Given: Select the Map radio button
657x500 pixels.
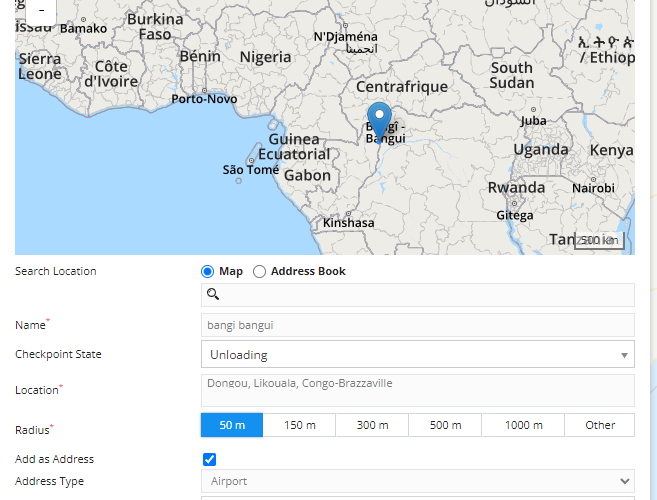Looking at the screenshot, I should 208,271.
